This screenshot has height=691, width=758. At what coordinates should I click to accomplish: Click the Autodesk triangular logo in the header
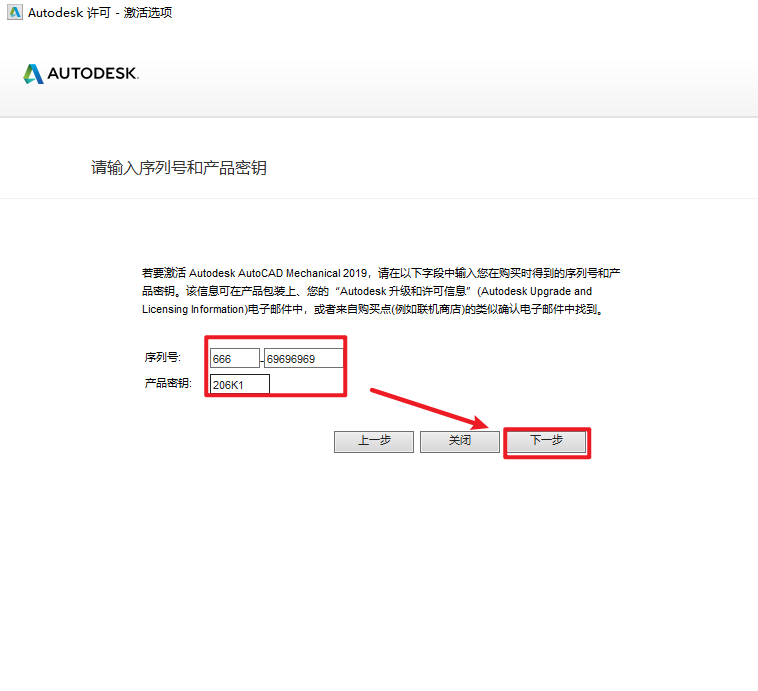coord(33,74)
